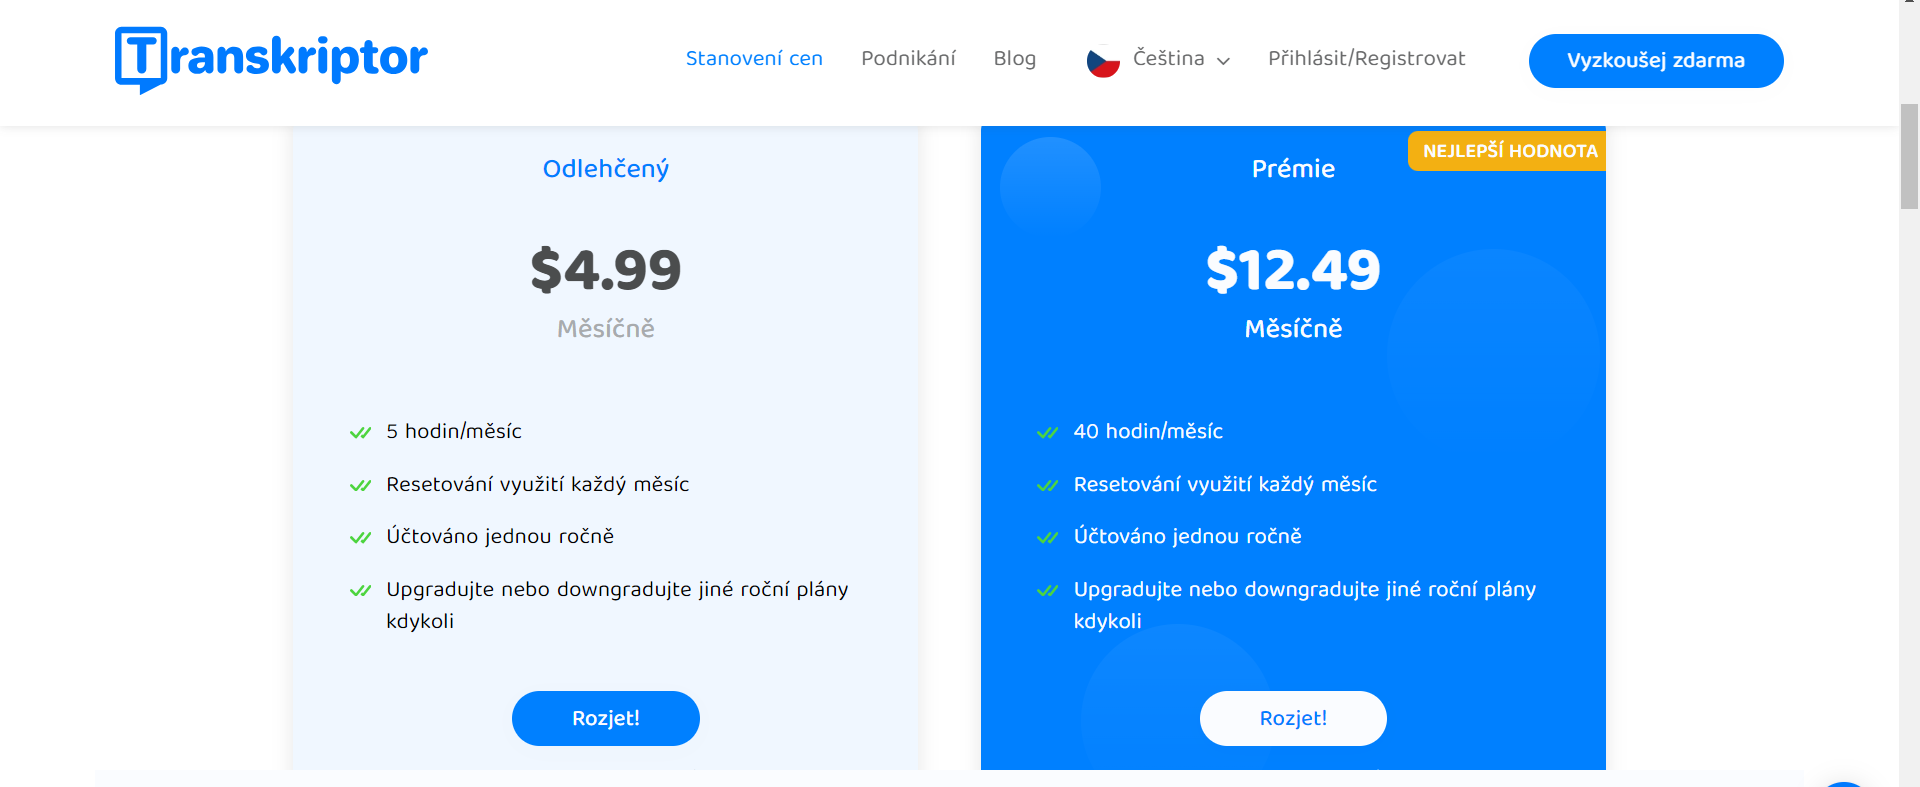This screenshot has width=1920, height=787.
Task: Click the Transkriptor logo
Action: tap(271, 59)
